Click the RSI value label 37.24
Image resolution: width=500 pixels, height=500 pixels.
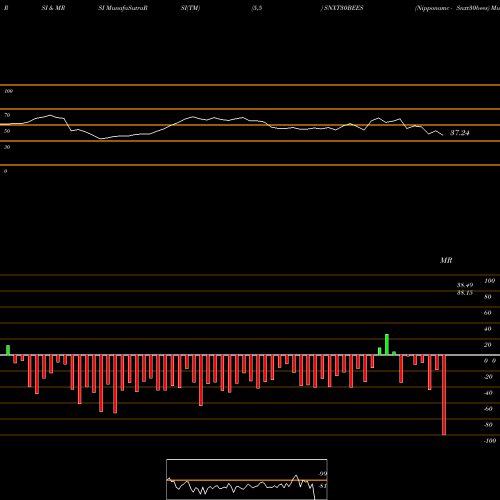pyautogui.click(x=460, y=133)
